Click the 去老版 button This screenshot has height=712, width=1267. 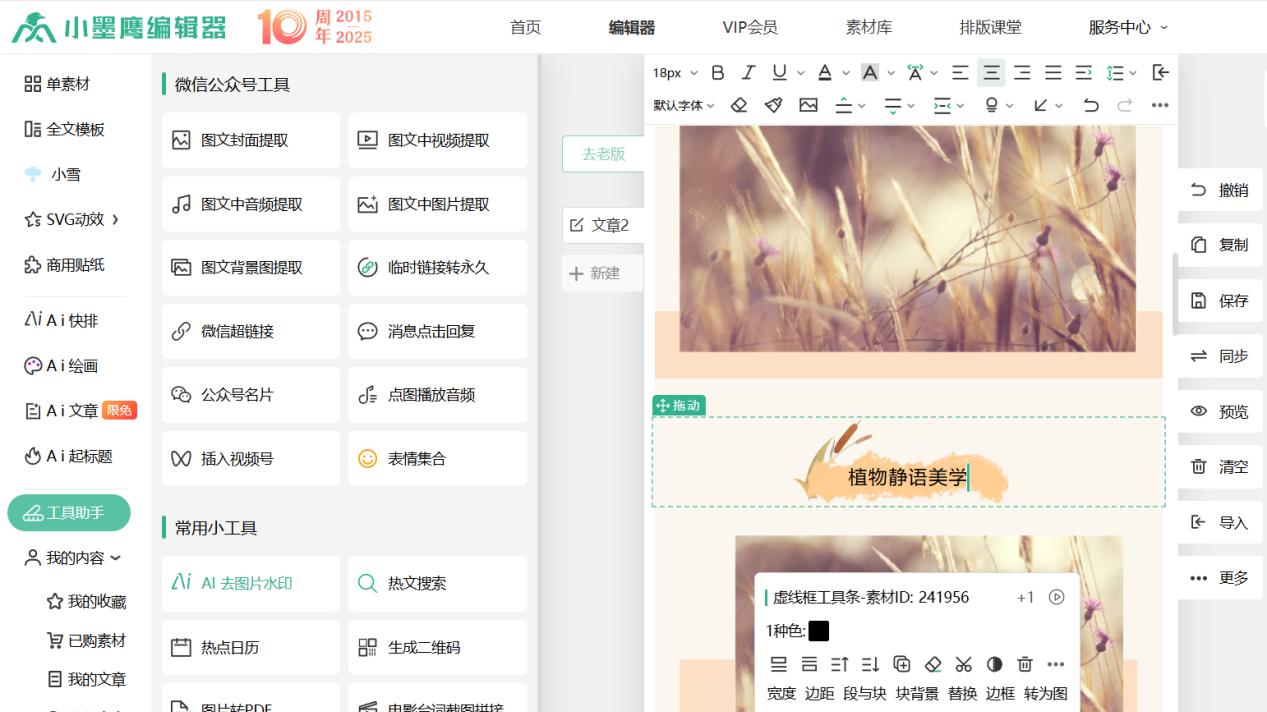click(602, 154)
